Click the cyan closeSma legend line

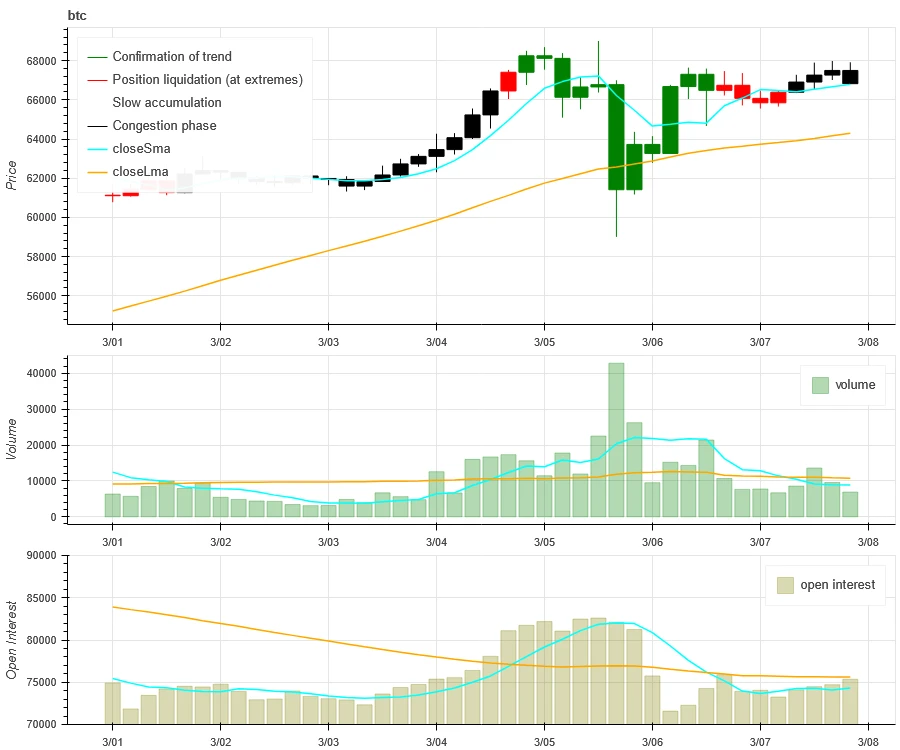[x=97, y=149]
